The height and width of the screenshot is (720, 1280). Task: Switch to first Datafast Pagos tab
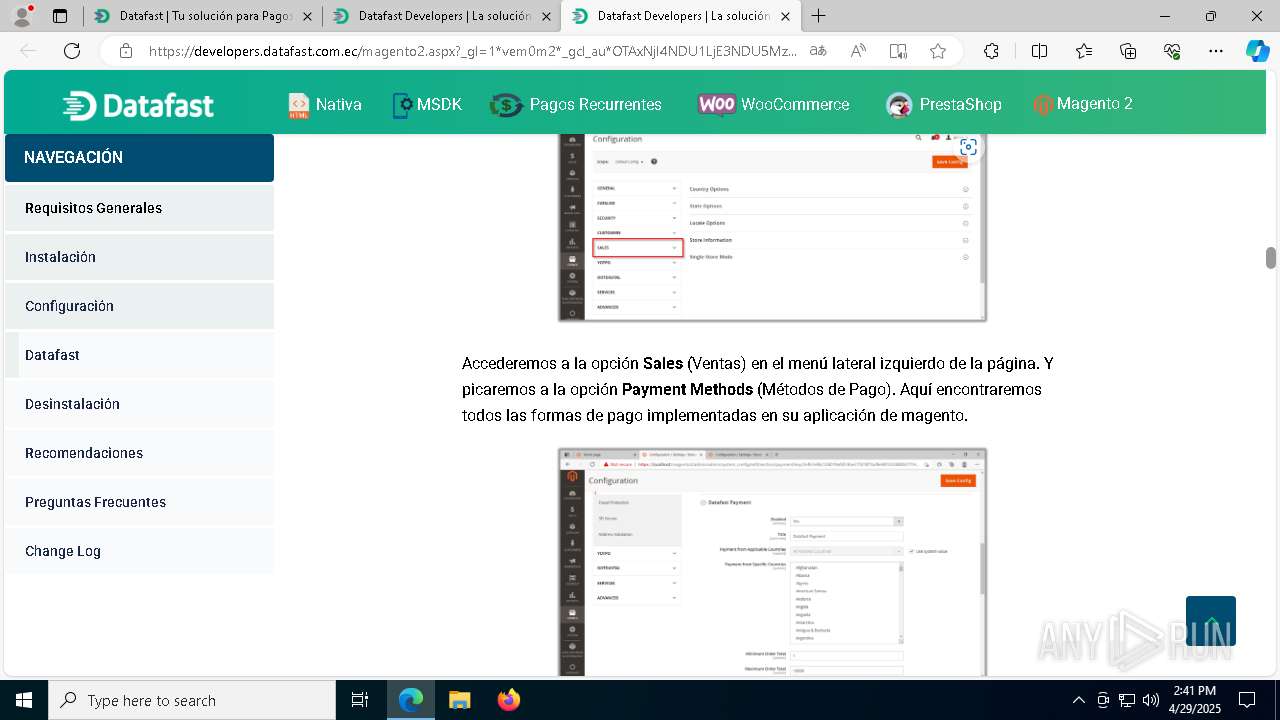201,16
